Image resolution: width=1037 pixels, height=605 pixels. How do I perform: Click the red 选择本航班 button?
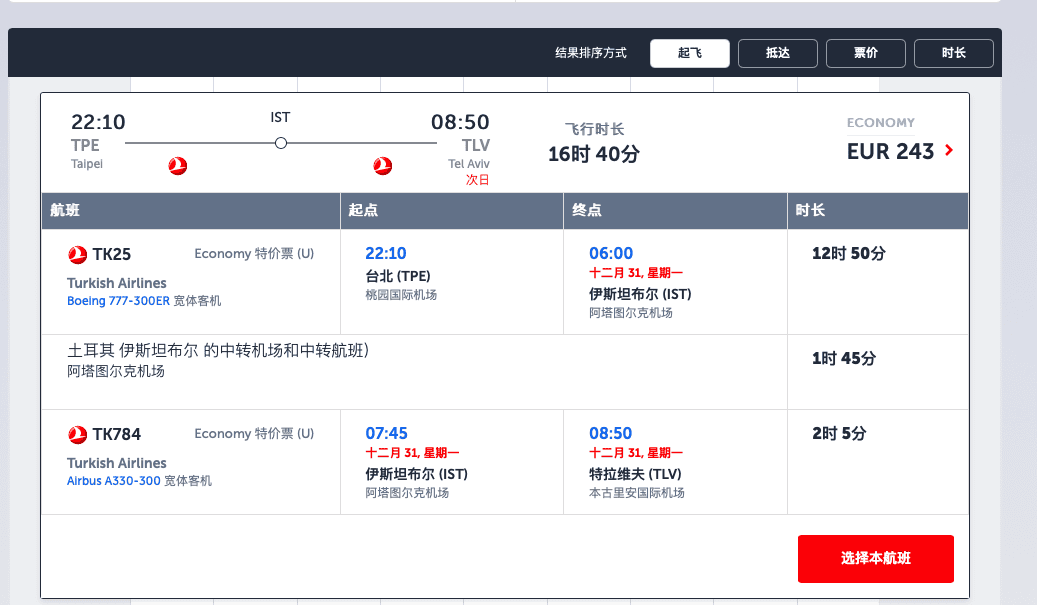point(876,559)
